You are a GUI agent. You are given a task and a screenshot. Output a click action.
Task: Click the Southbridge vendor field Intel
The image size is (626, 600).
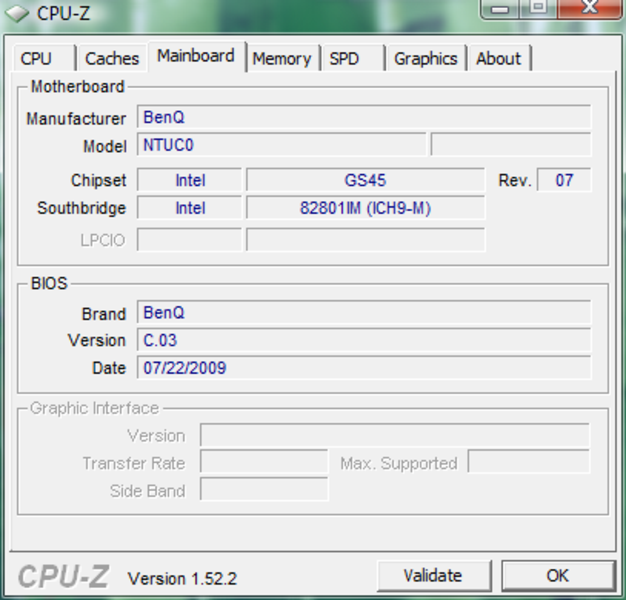click(x=190, y=208)
